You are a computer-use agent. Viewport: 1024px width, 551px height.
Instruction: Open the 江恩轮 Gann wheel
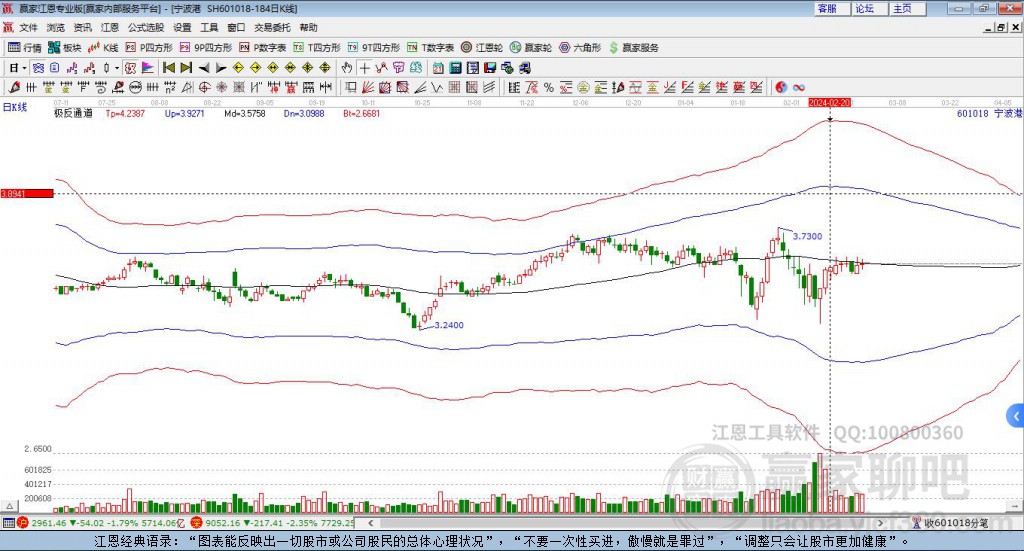482,48
